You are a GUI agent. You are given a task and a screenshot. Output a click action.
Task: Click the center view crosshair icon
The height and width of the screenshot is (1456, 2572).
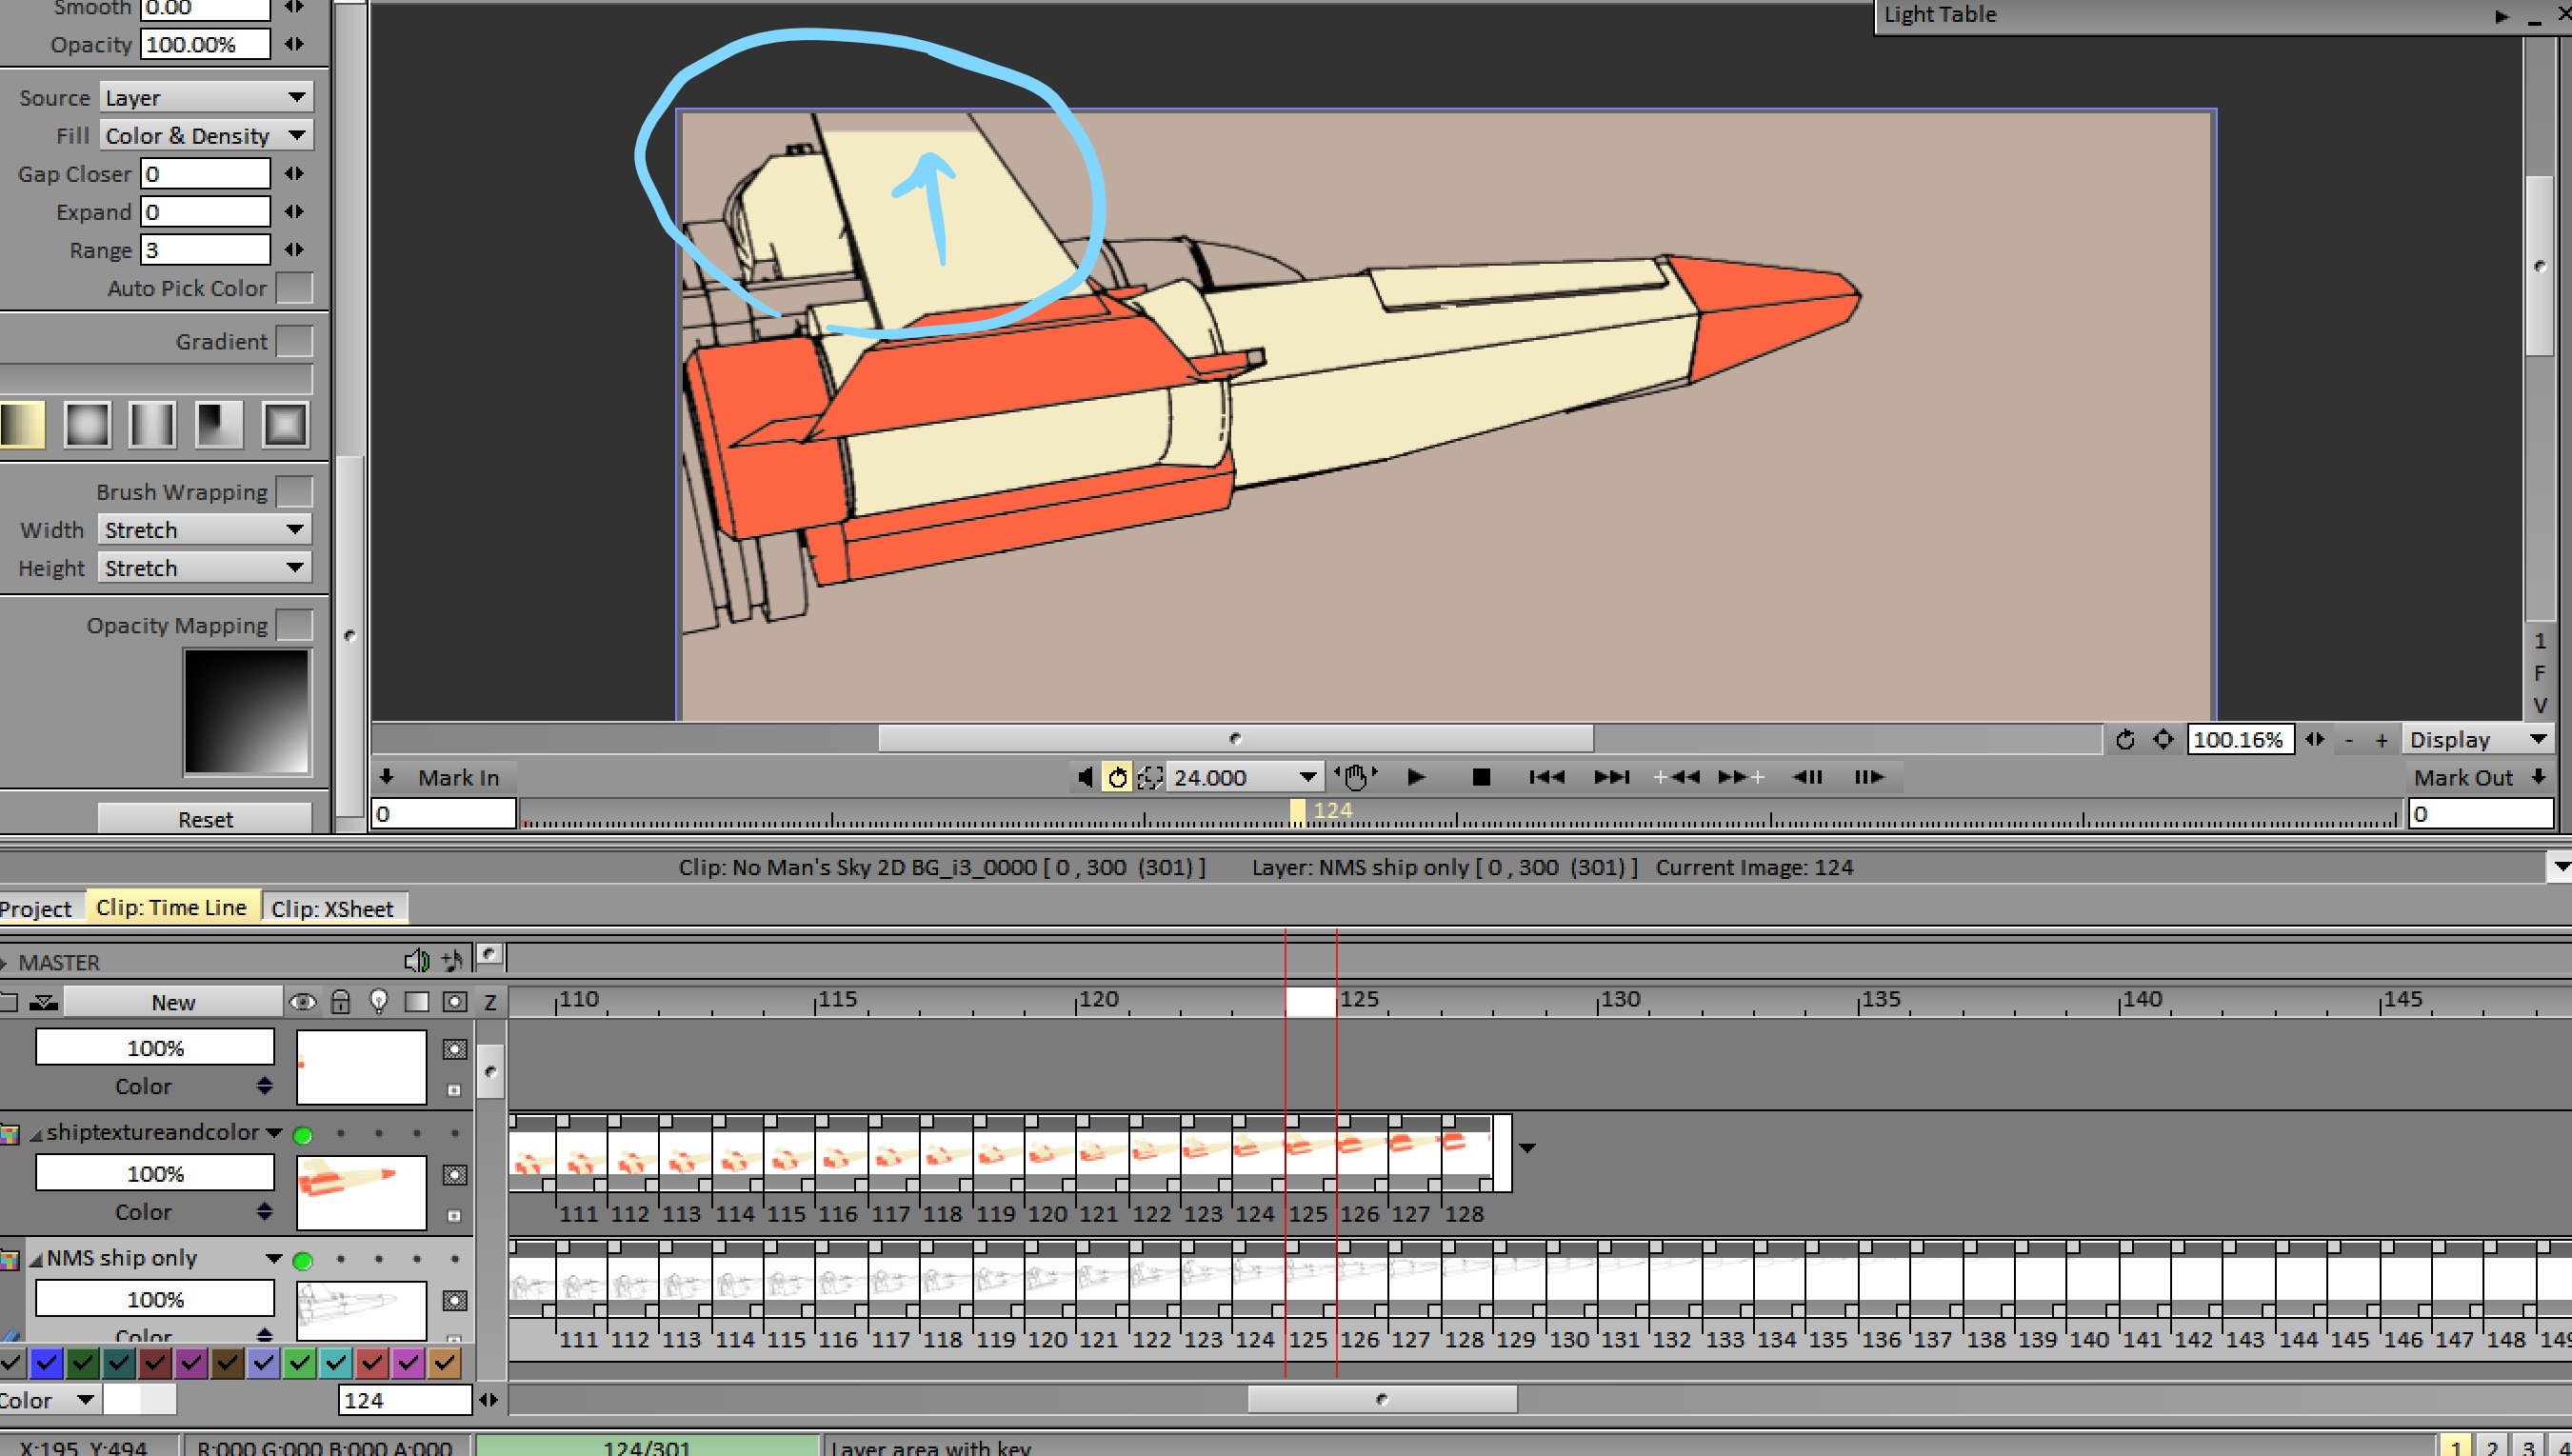pos(2163,740)
